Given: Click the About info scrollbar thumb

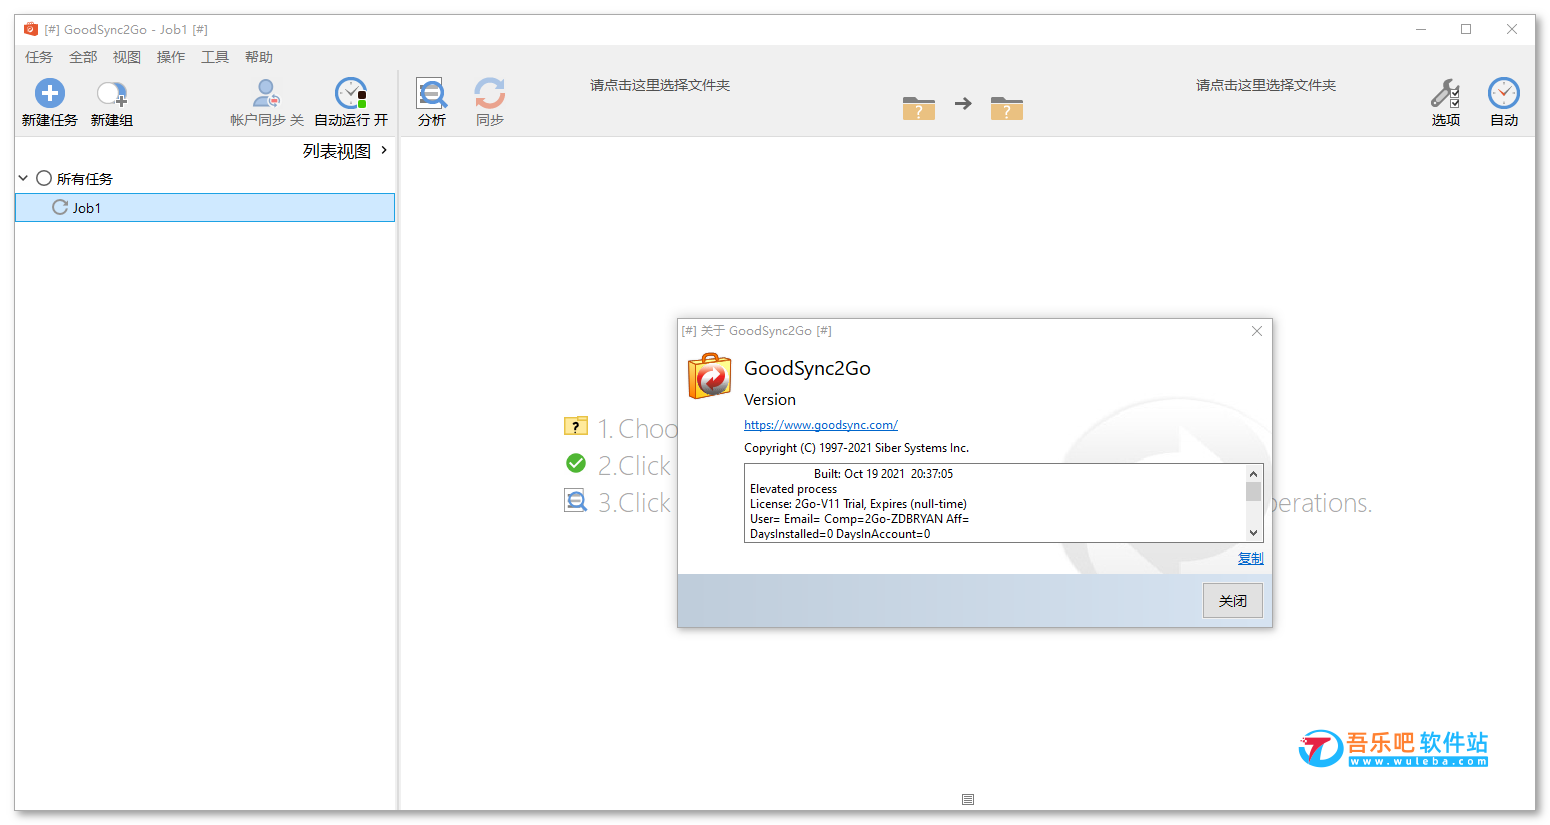Looking at the screenshot, I should click(x=1253, y=491).
